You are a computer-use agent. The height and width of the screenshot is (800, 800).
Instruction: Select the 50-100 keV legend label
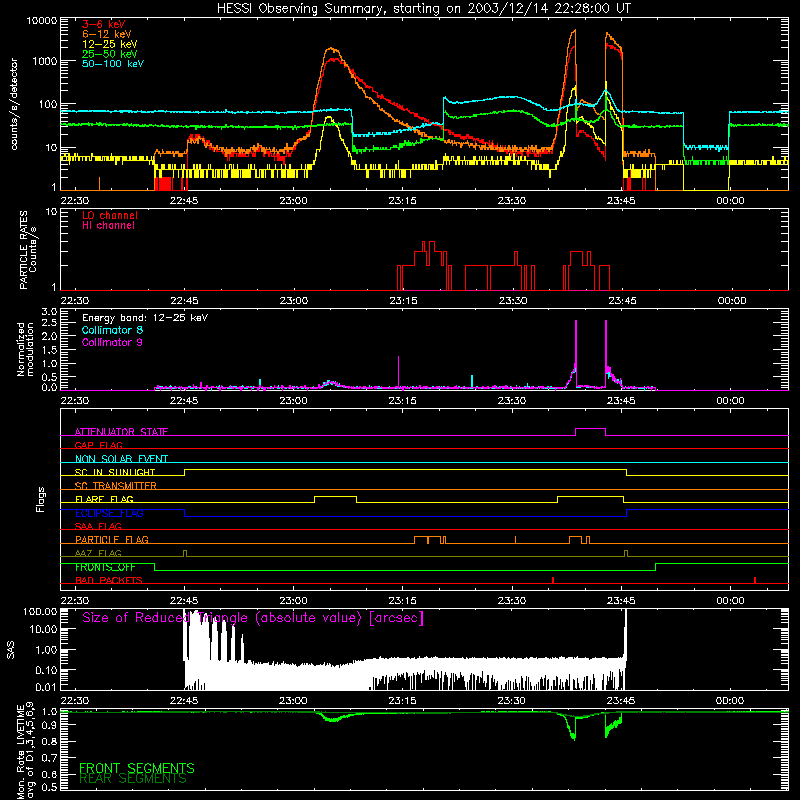click(x=113, y=64)
